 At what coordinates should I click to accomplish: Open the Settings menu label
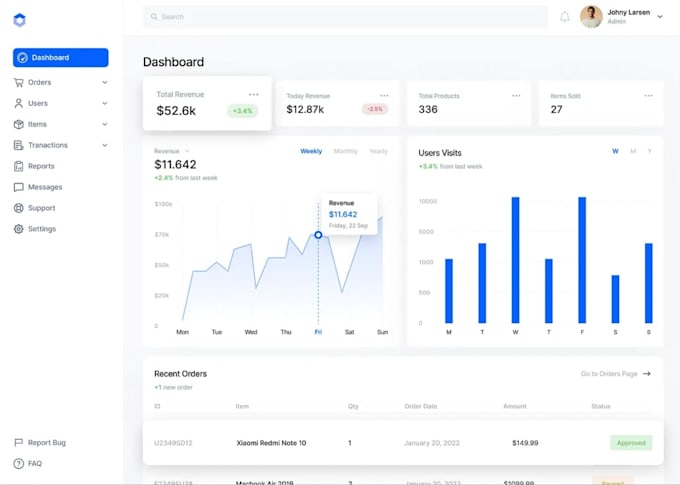coord(42,229)
